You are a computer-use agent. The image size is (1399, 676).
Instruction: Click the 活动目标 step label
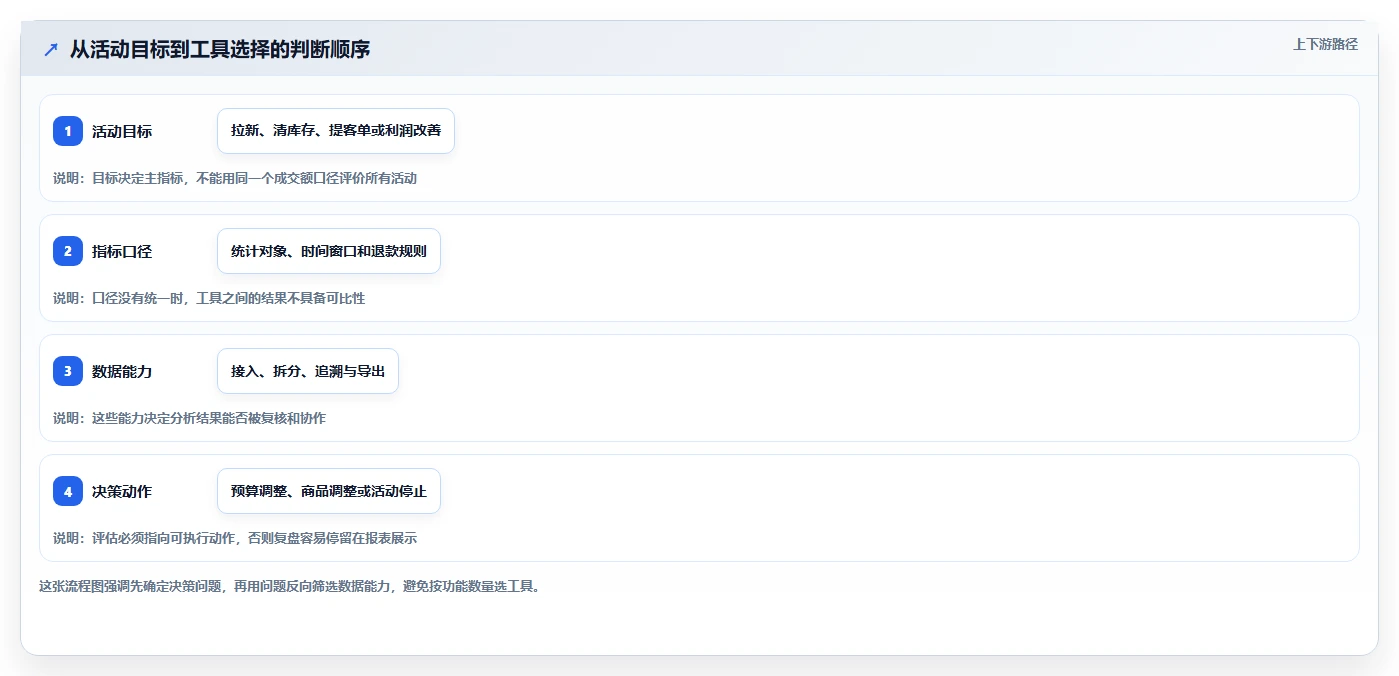pos(122,131)
